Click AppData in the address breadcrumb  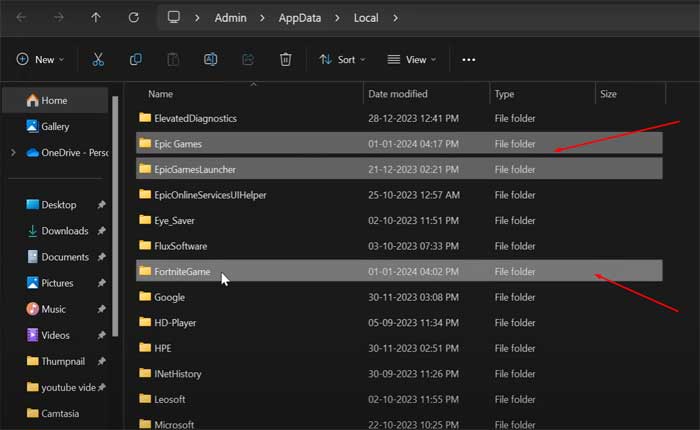tap(299, 18)
